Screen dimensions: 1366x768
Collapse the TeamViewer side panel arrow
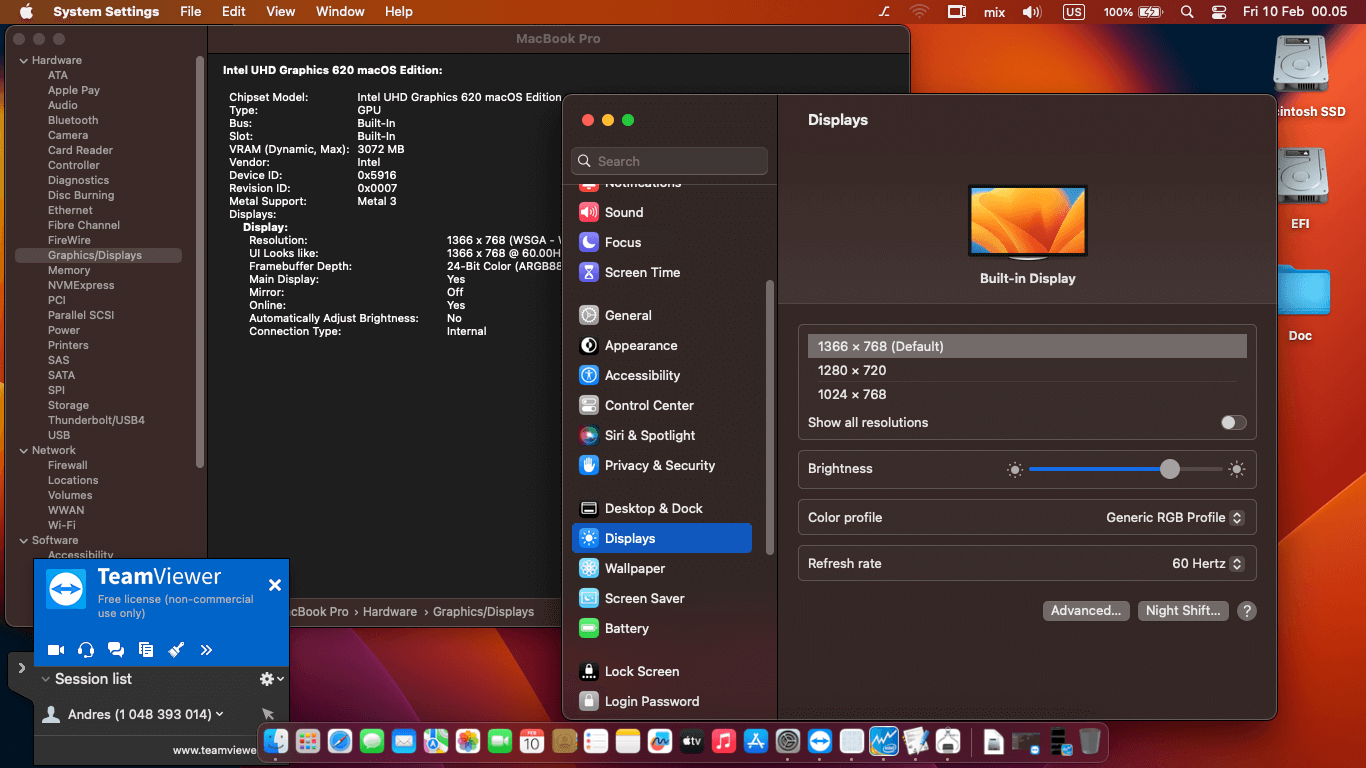click(22, 668)
